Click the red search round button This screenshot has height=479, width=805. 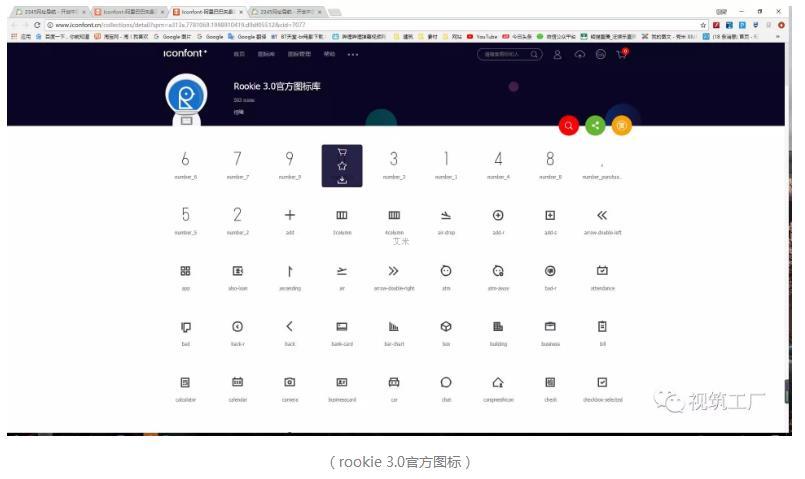[x=568, y=126]
